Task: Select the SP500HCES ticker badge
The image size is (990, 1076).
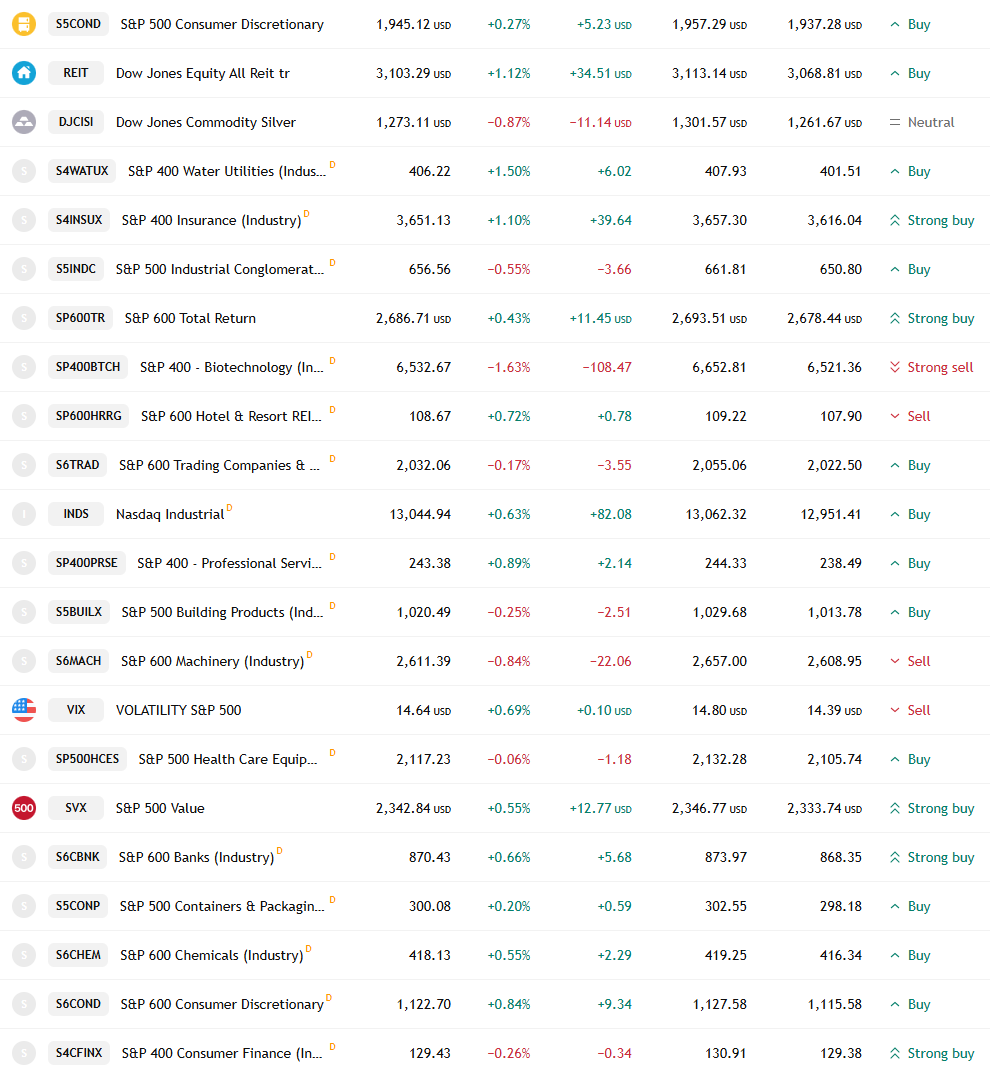Action: 87,759
